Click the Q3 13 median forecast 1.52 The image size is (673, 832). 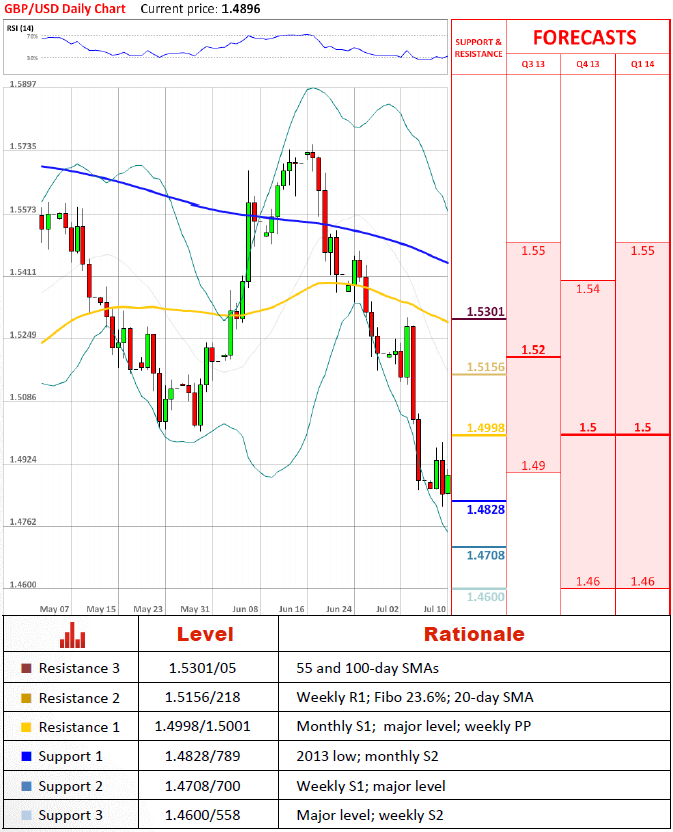point(533,350)
